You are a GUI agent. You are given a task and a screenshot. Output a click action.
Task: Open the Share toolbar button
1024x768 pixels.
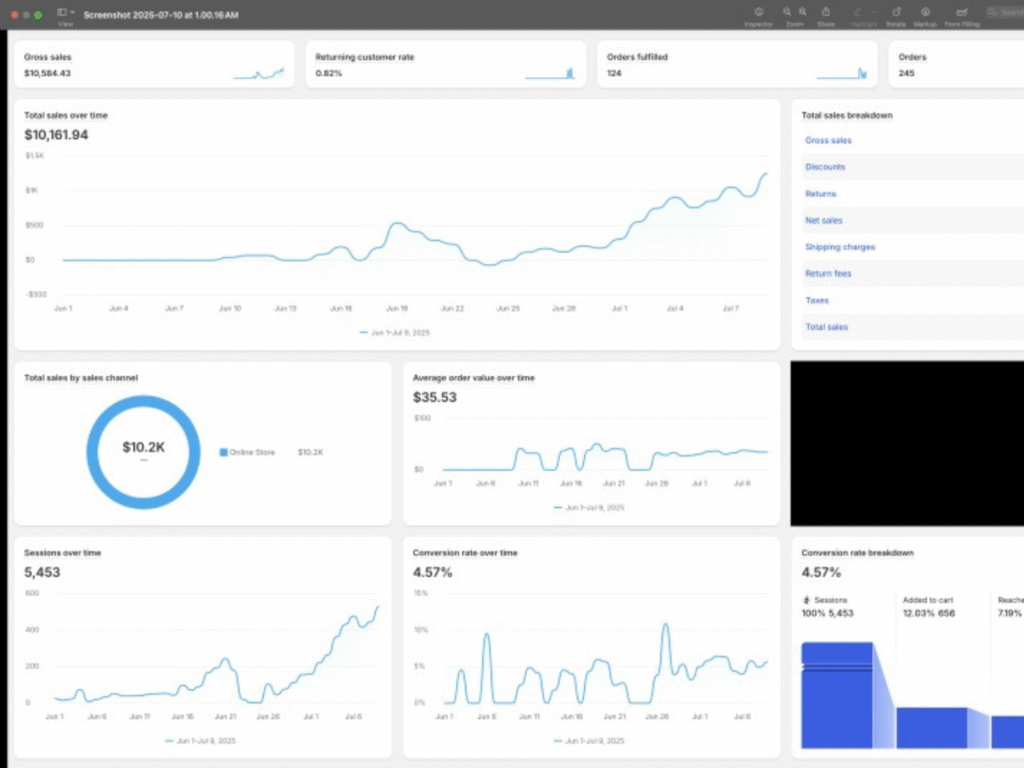[826, 12]
